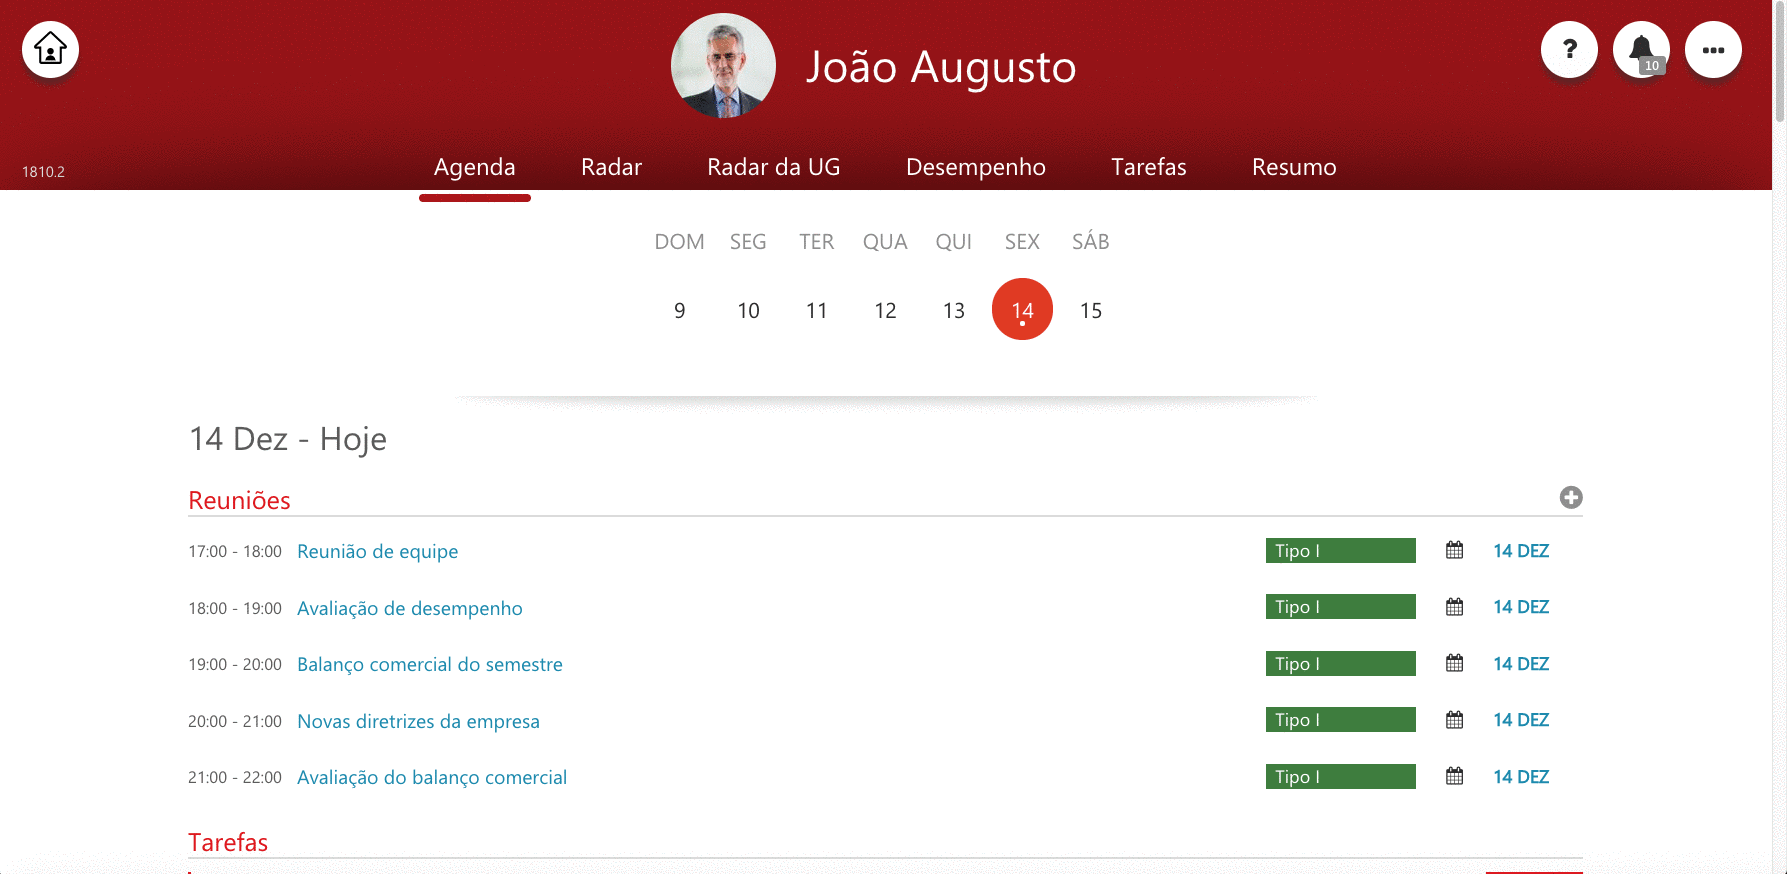Go to the home screen icon
This screenshot has height=874, width=1787.
[x=50, y=49]
